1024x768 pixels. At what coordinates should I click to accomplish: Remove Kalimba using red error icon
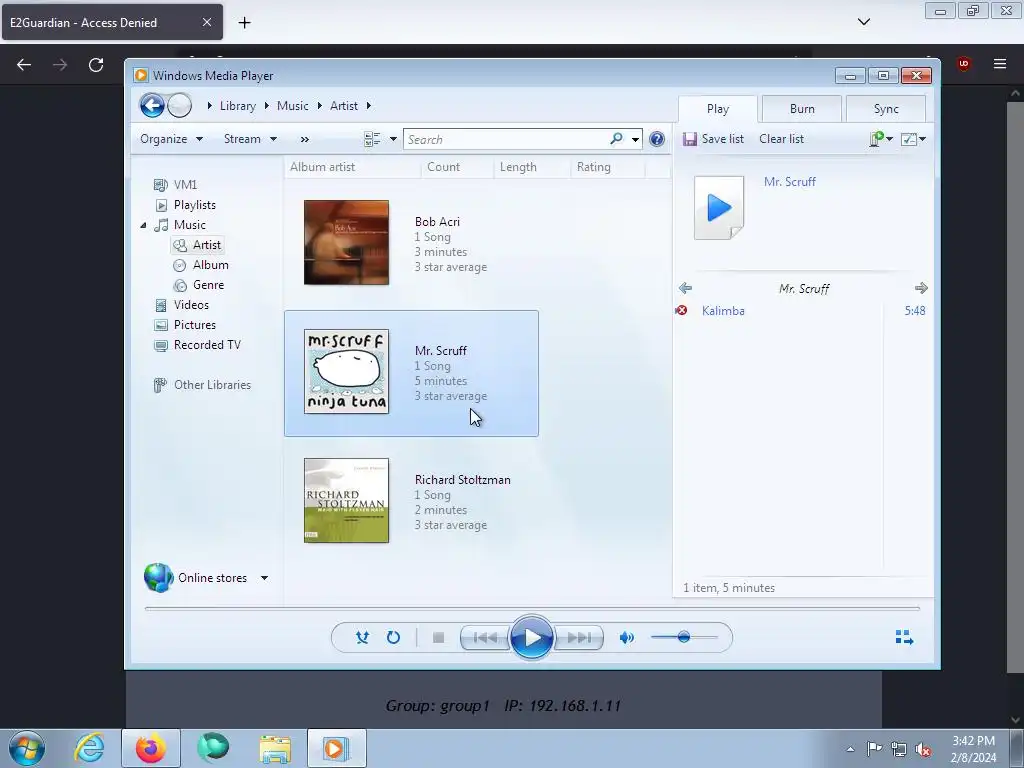[682, 310]
